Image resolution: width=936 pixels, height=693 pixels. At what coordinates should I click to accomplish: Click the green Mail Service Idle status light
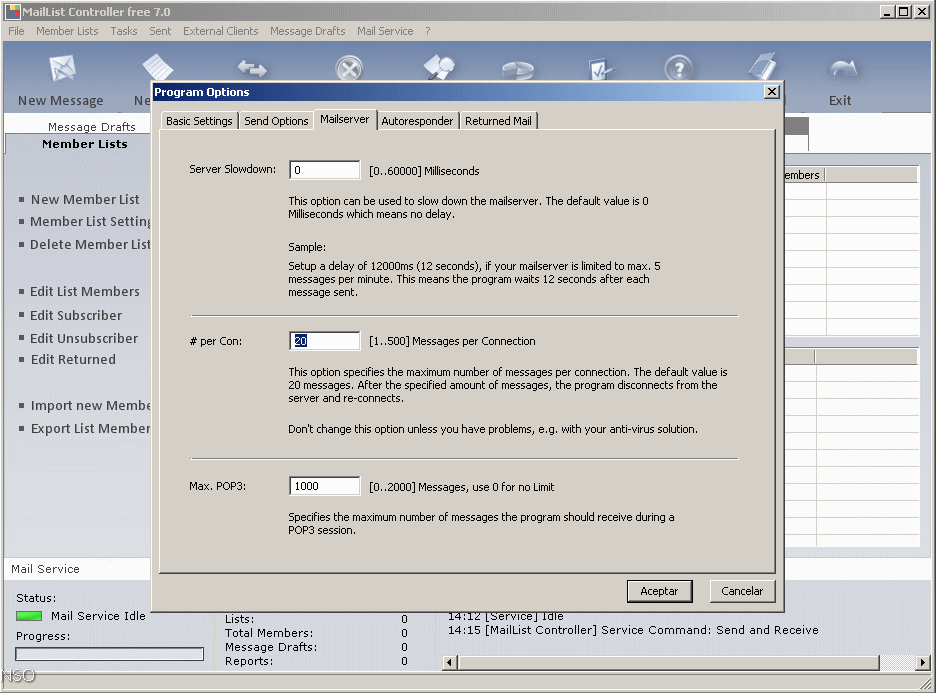[28, 616]
